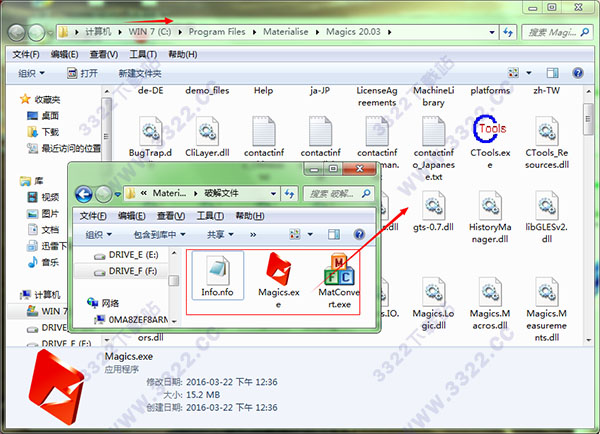Open 查看(V) menu in Magics 20.03 window
Image resolution: width=600 pixels, height=434 pixels.
click(104, 54)
